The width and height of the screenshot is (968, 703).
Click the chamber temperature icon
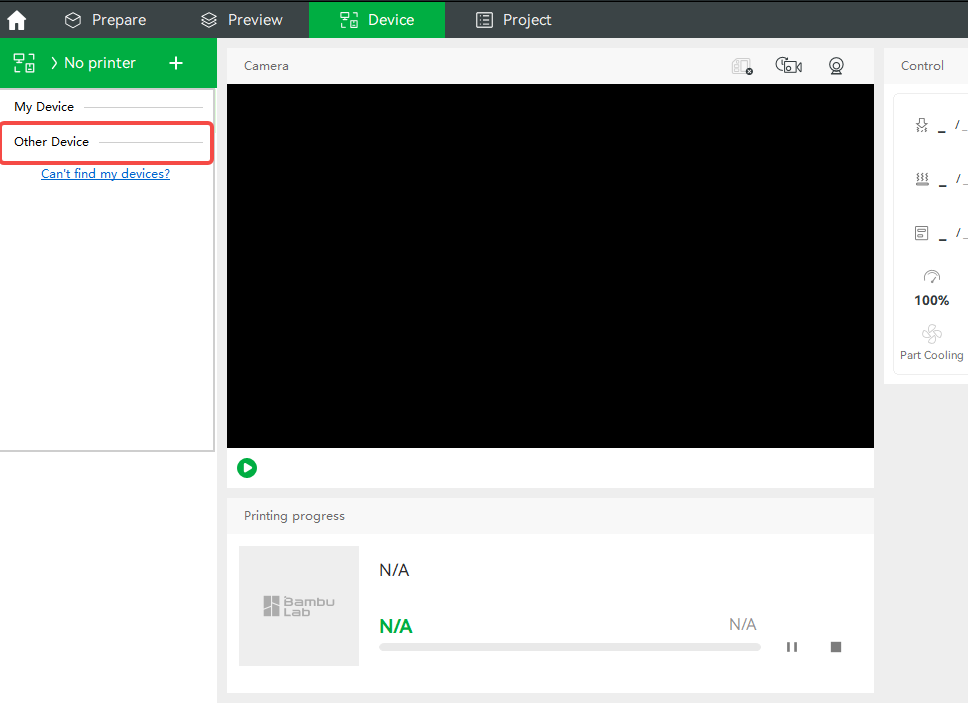coord(921,233)
